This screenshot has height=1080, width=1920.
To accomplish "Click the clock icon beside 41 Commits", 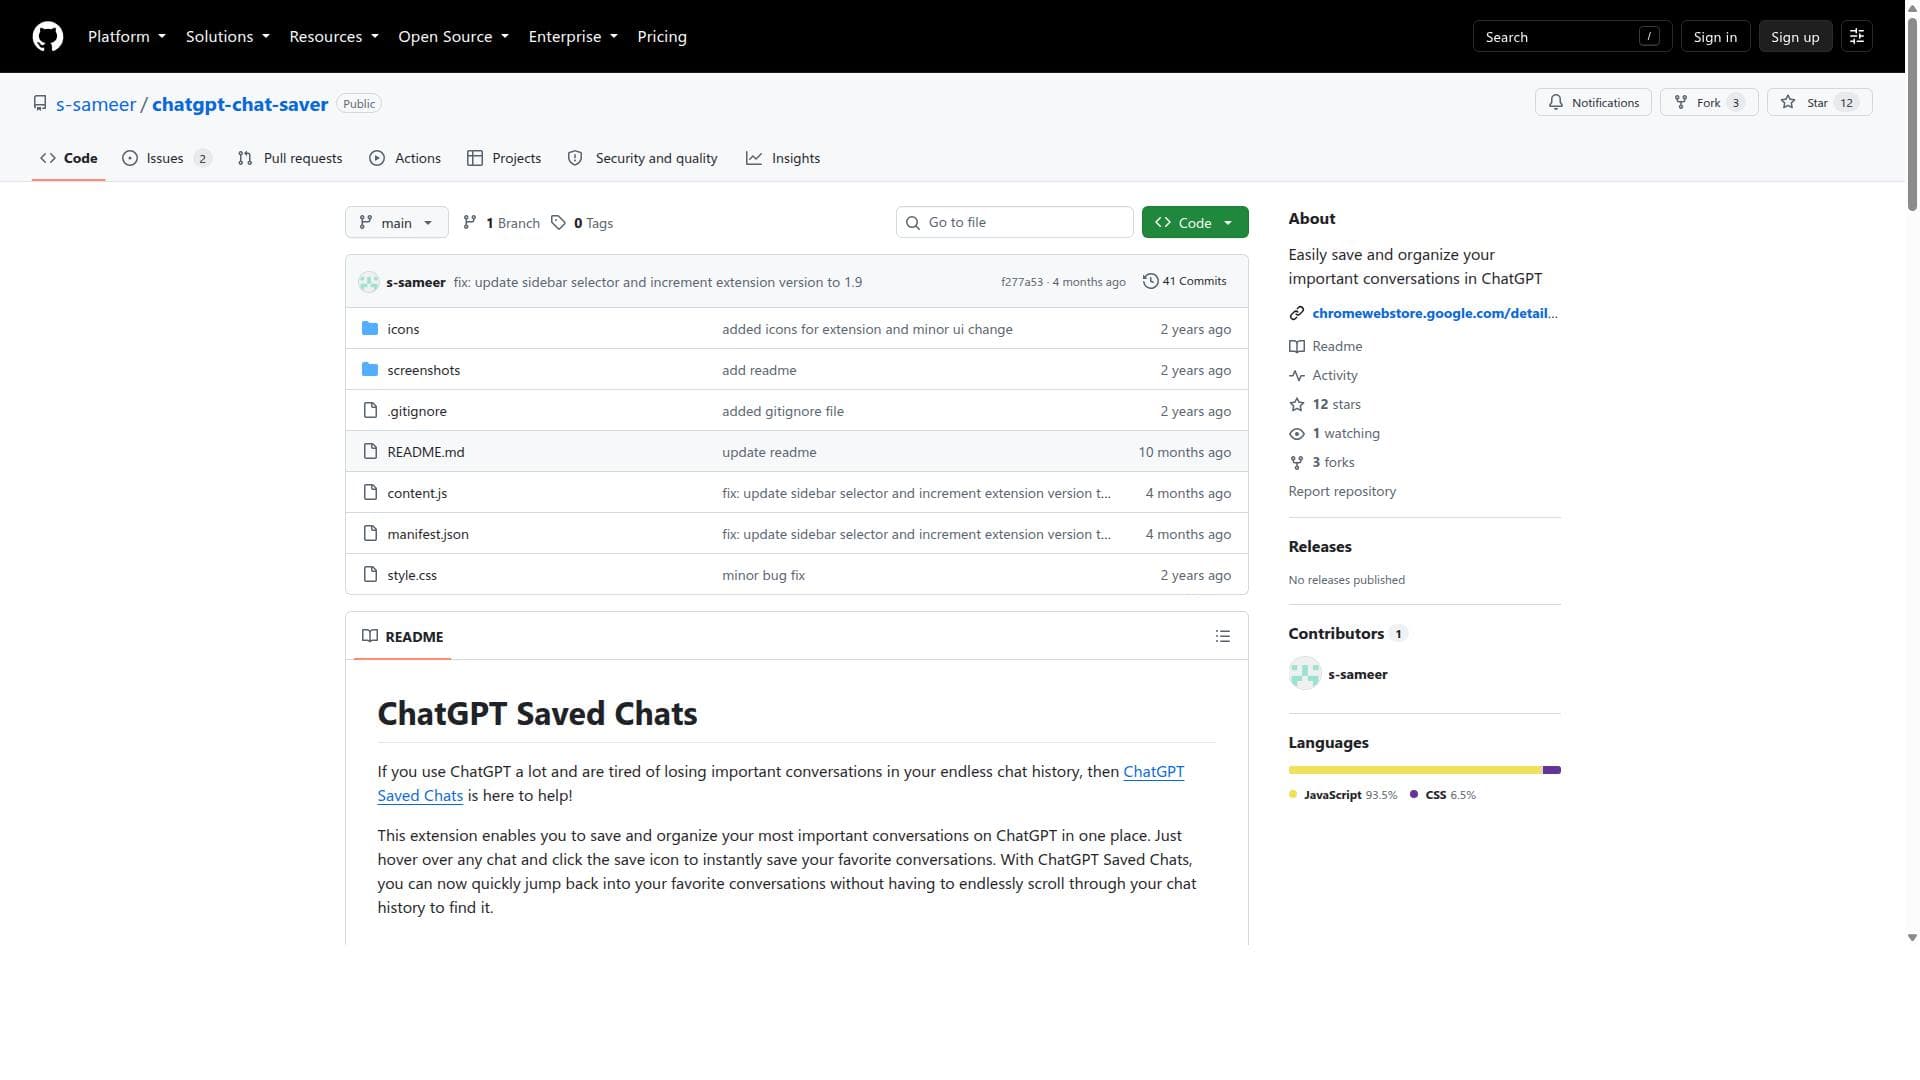I will coord(1151,282).
